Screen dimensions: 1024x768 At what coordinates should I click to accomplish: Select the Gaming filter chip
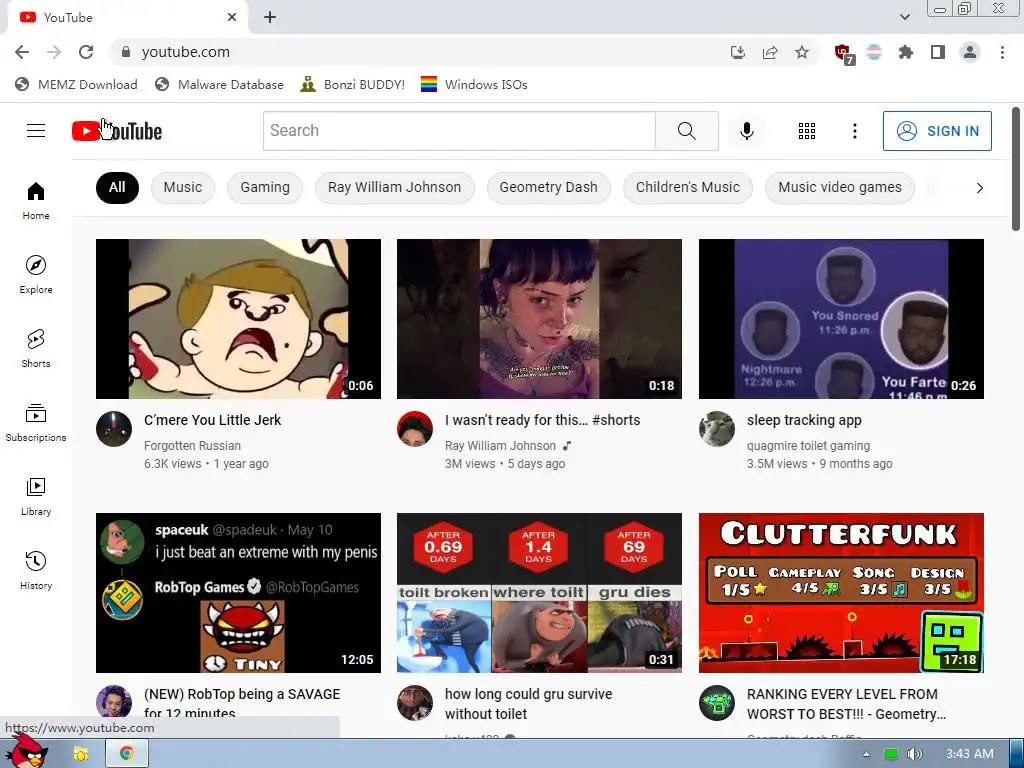tap(264, 188)
